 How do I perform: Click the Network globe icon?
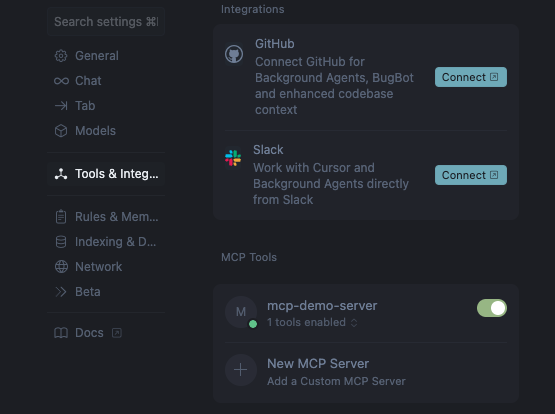pyautogui.click(x=61, y=267)
